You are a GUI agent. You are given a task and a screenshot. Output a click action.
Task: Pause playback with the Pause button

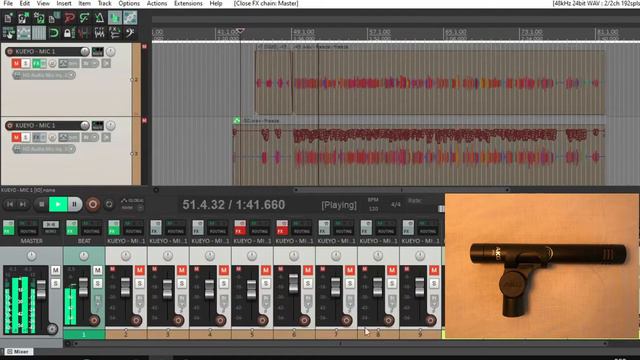tap(74, 204)
